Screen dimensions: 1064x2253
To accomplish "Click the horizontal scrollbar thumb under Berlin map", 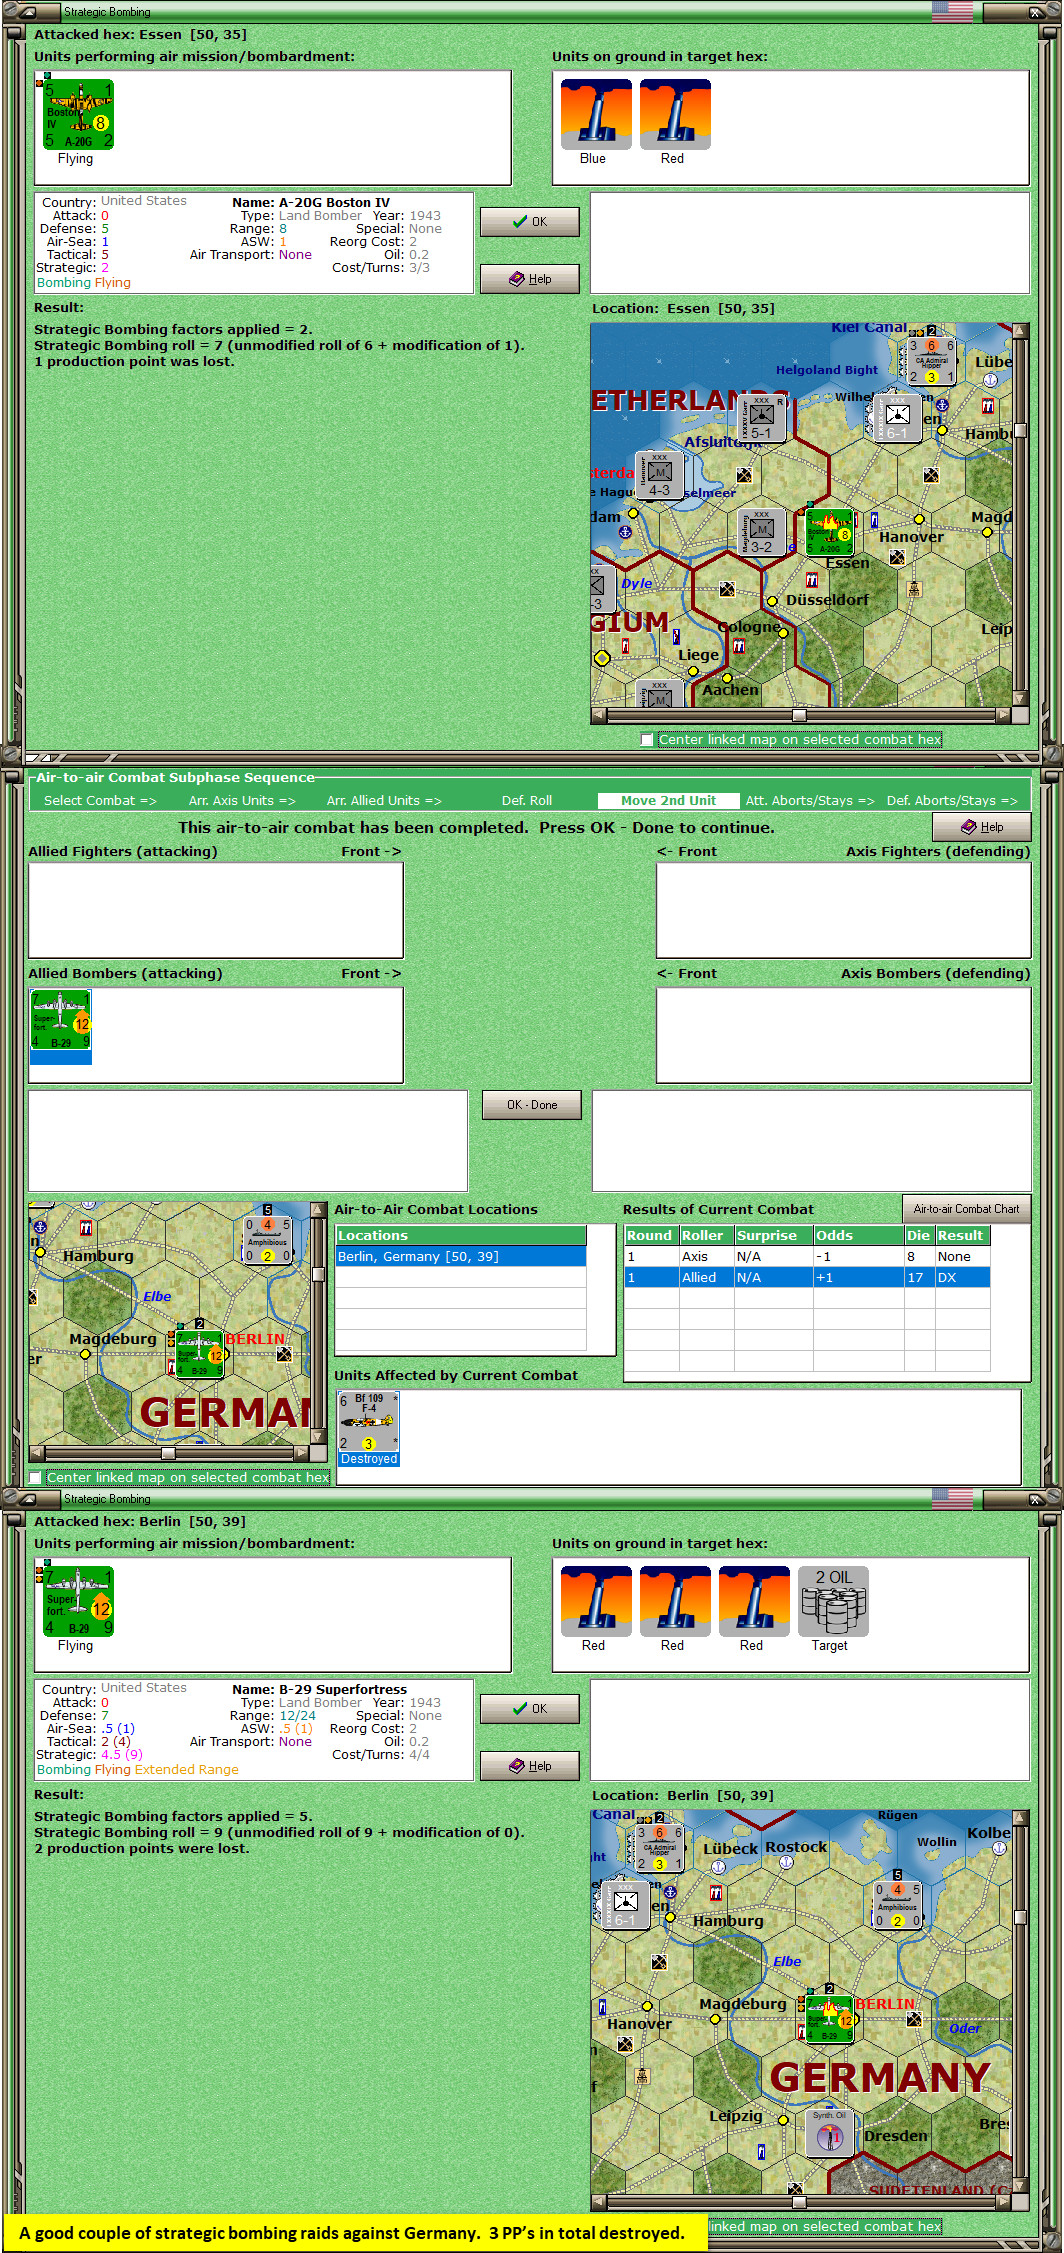I will tap(798, 2202).
